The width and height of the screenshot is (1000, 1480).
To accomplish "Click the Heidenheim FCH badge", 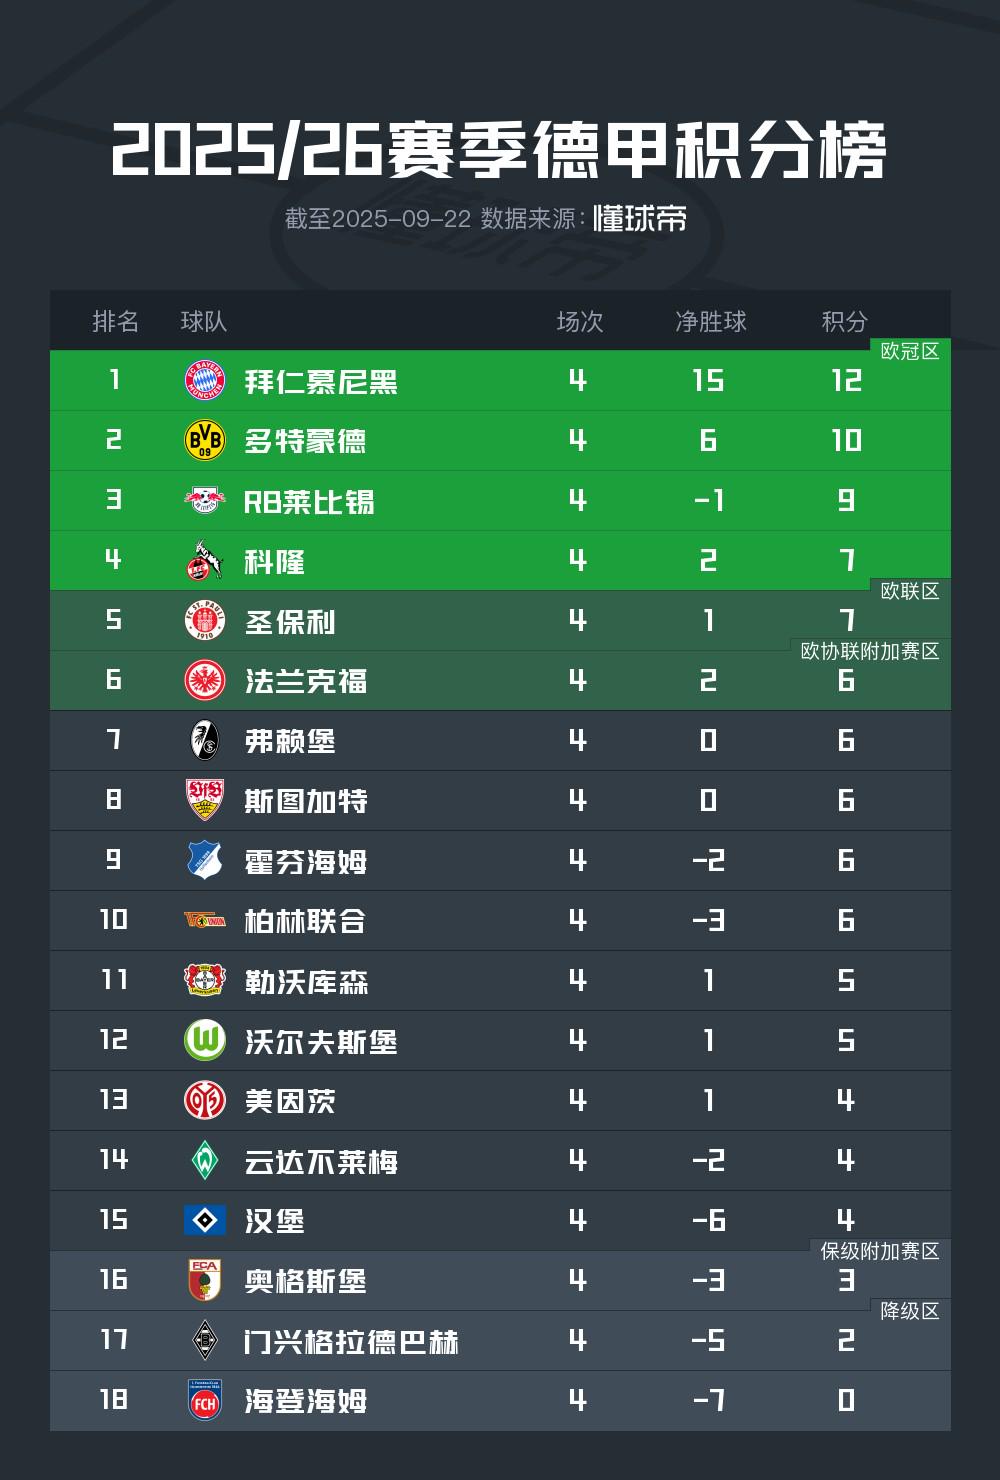I will coord(205,1400).
